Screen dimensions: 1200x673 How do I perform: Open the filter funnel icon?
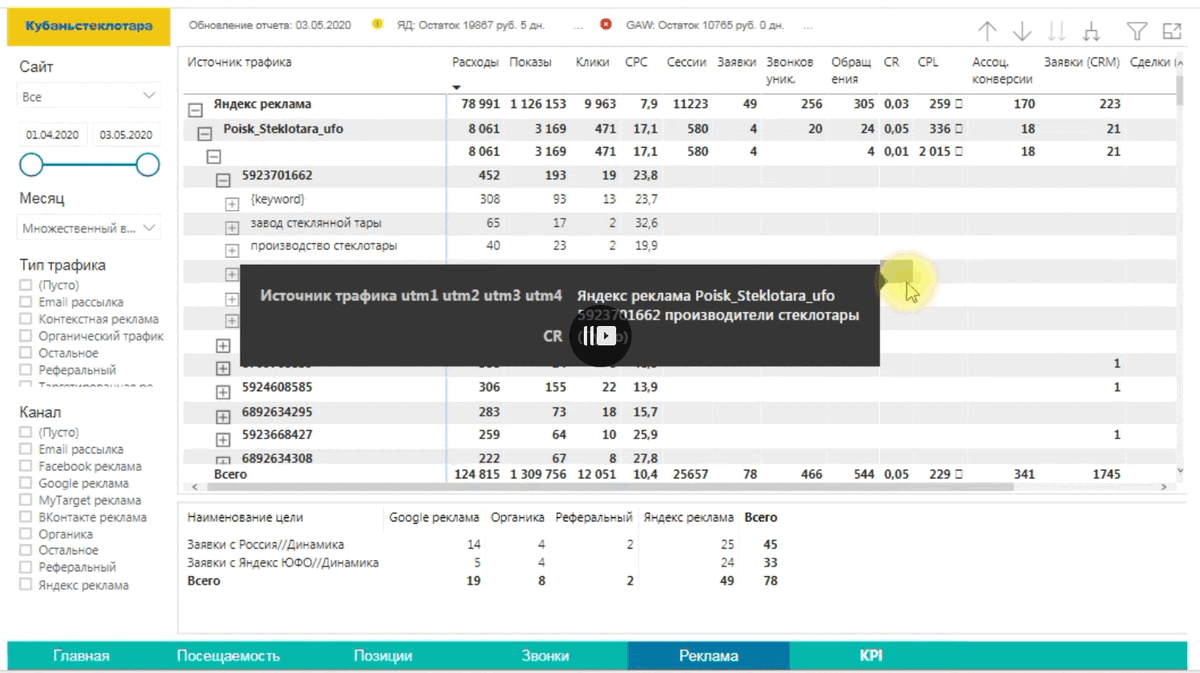tap(1137, 32)
